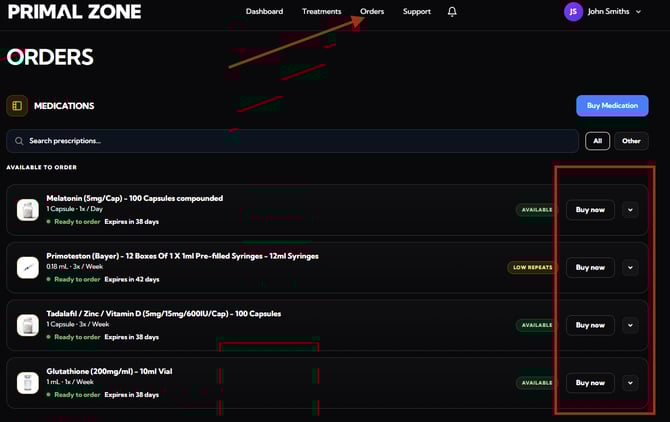This screenshot has width=670, height=422.
Task: Click the Medications panel icon
Action: coord(17,106)
